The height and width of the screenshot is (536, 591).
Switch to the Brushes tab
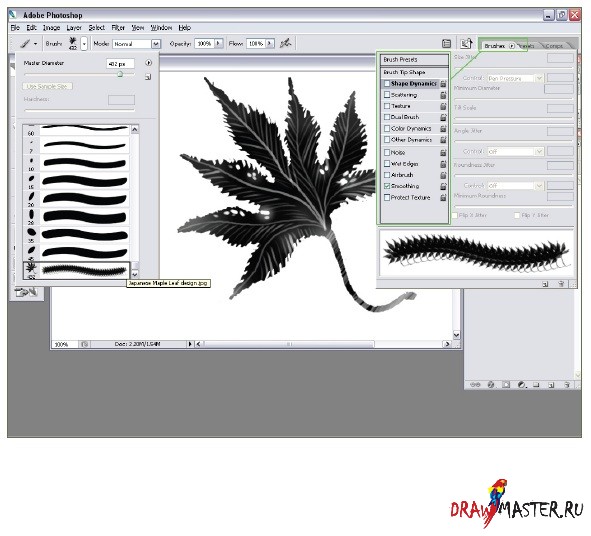coord(494,46)
